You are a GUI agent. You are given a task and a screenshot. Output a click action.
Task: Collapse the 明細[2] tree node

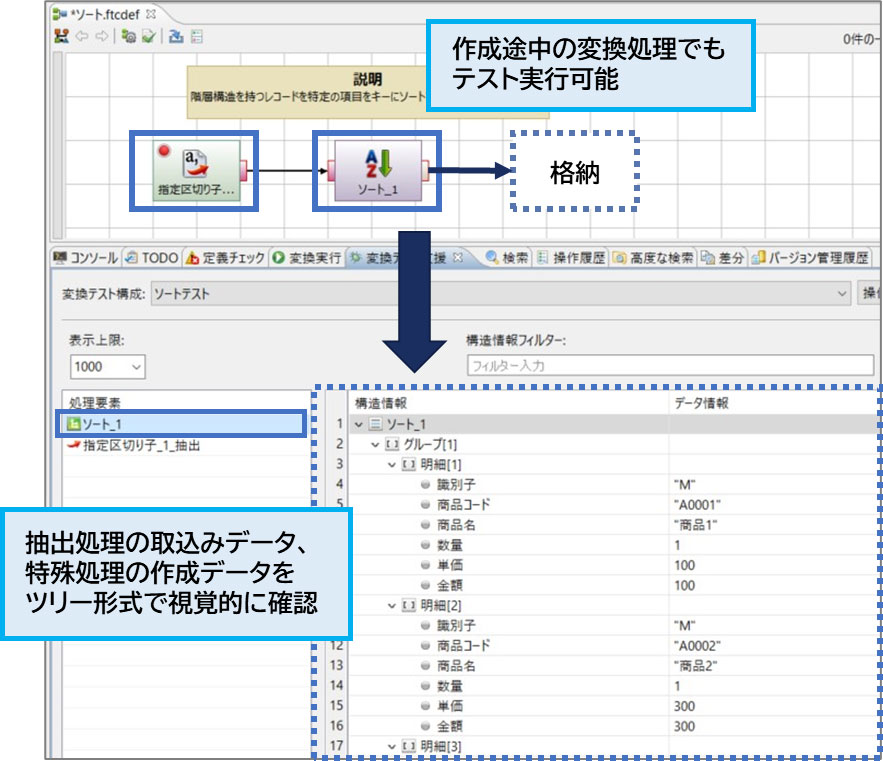(392, 605)
